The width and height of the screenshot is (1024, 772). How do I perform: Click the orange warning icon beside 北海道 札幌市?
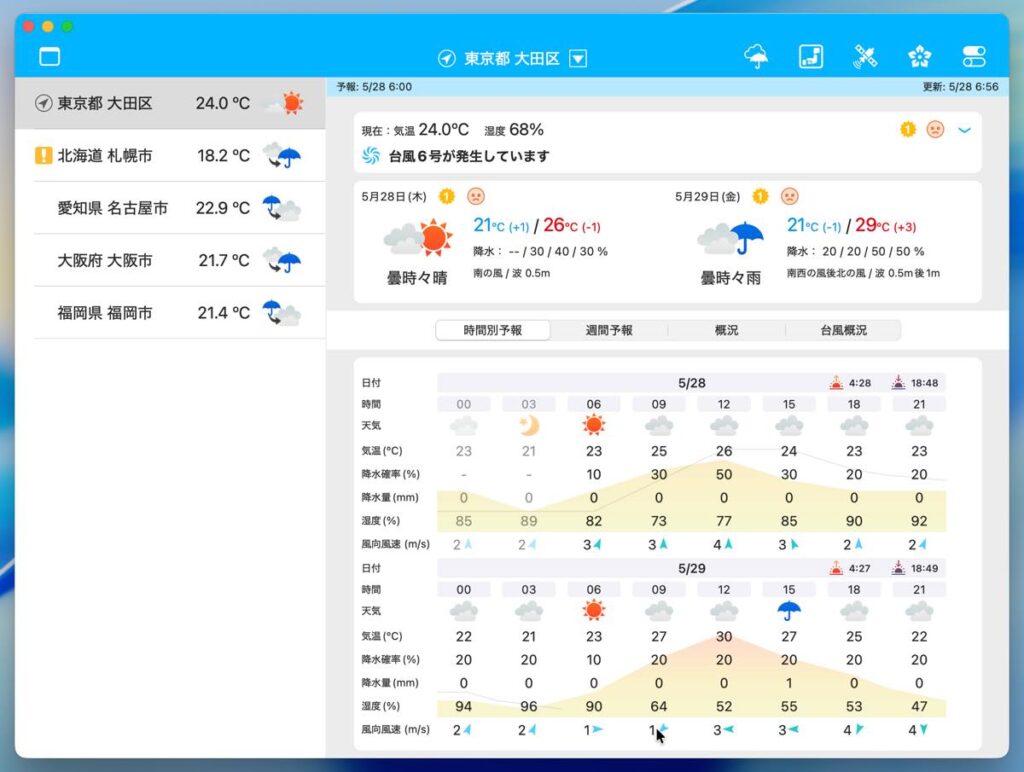pyautogui.click(x=43, y=155)
